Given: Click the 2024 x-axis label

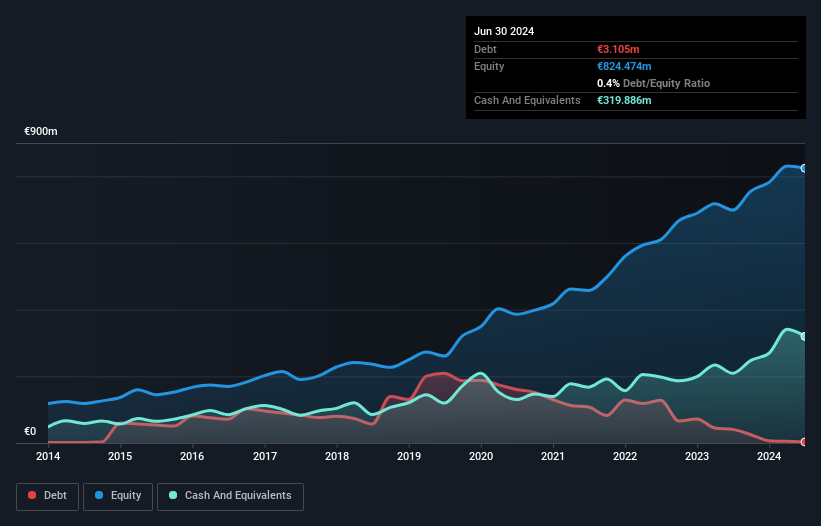Looking at the screenshot, I should (769, 456).
